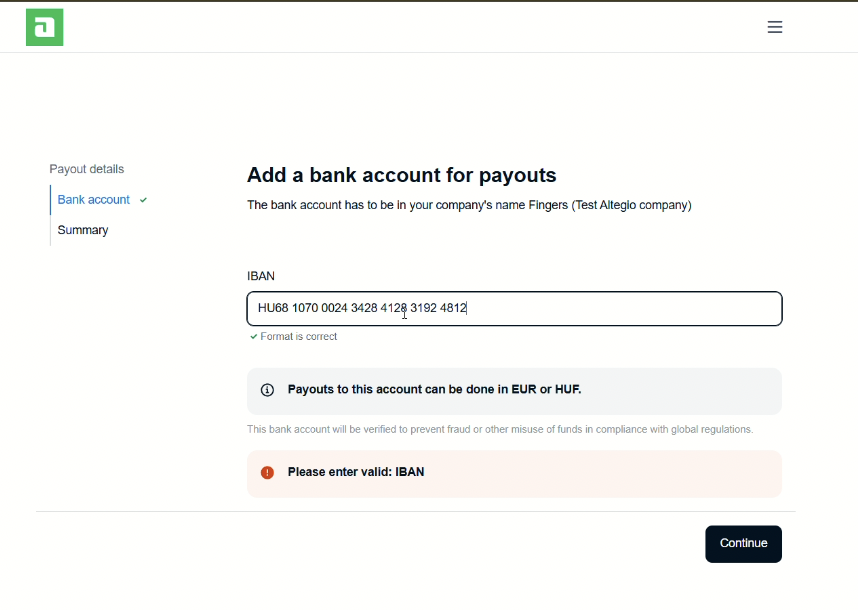858x610 pixels.
Task: Click the IBAN field label
Action: [x=261, y=276]
